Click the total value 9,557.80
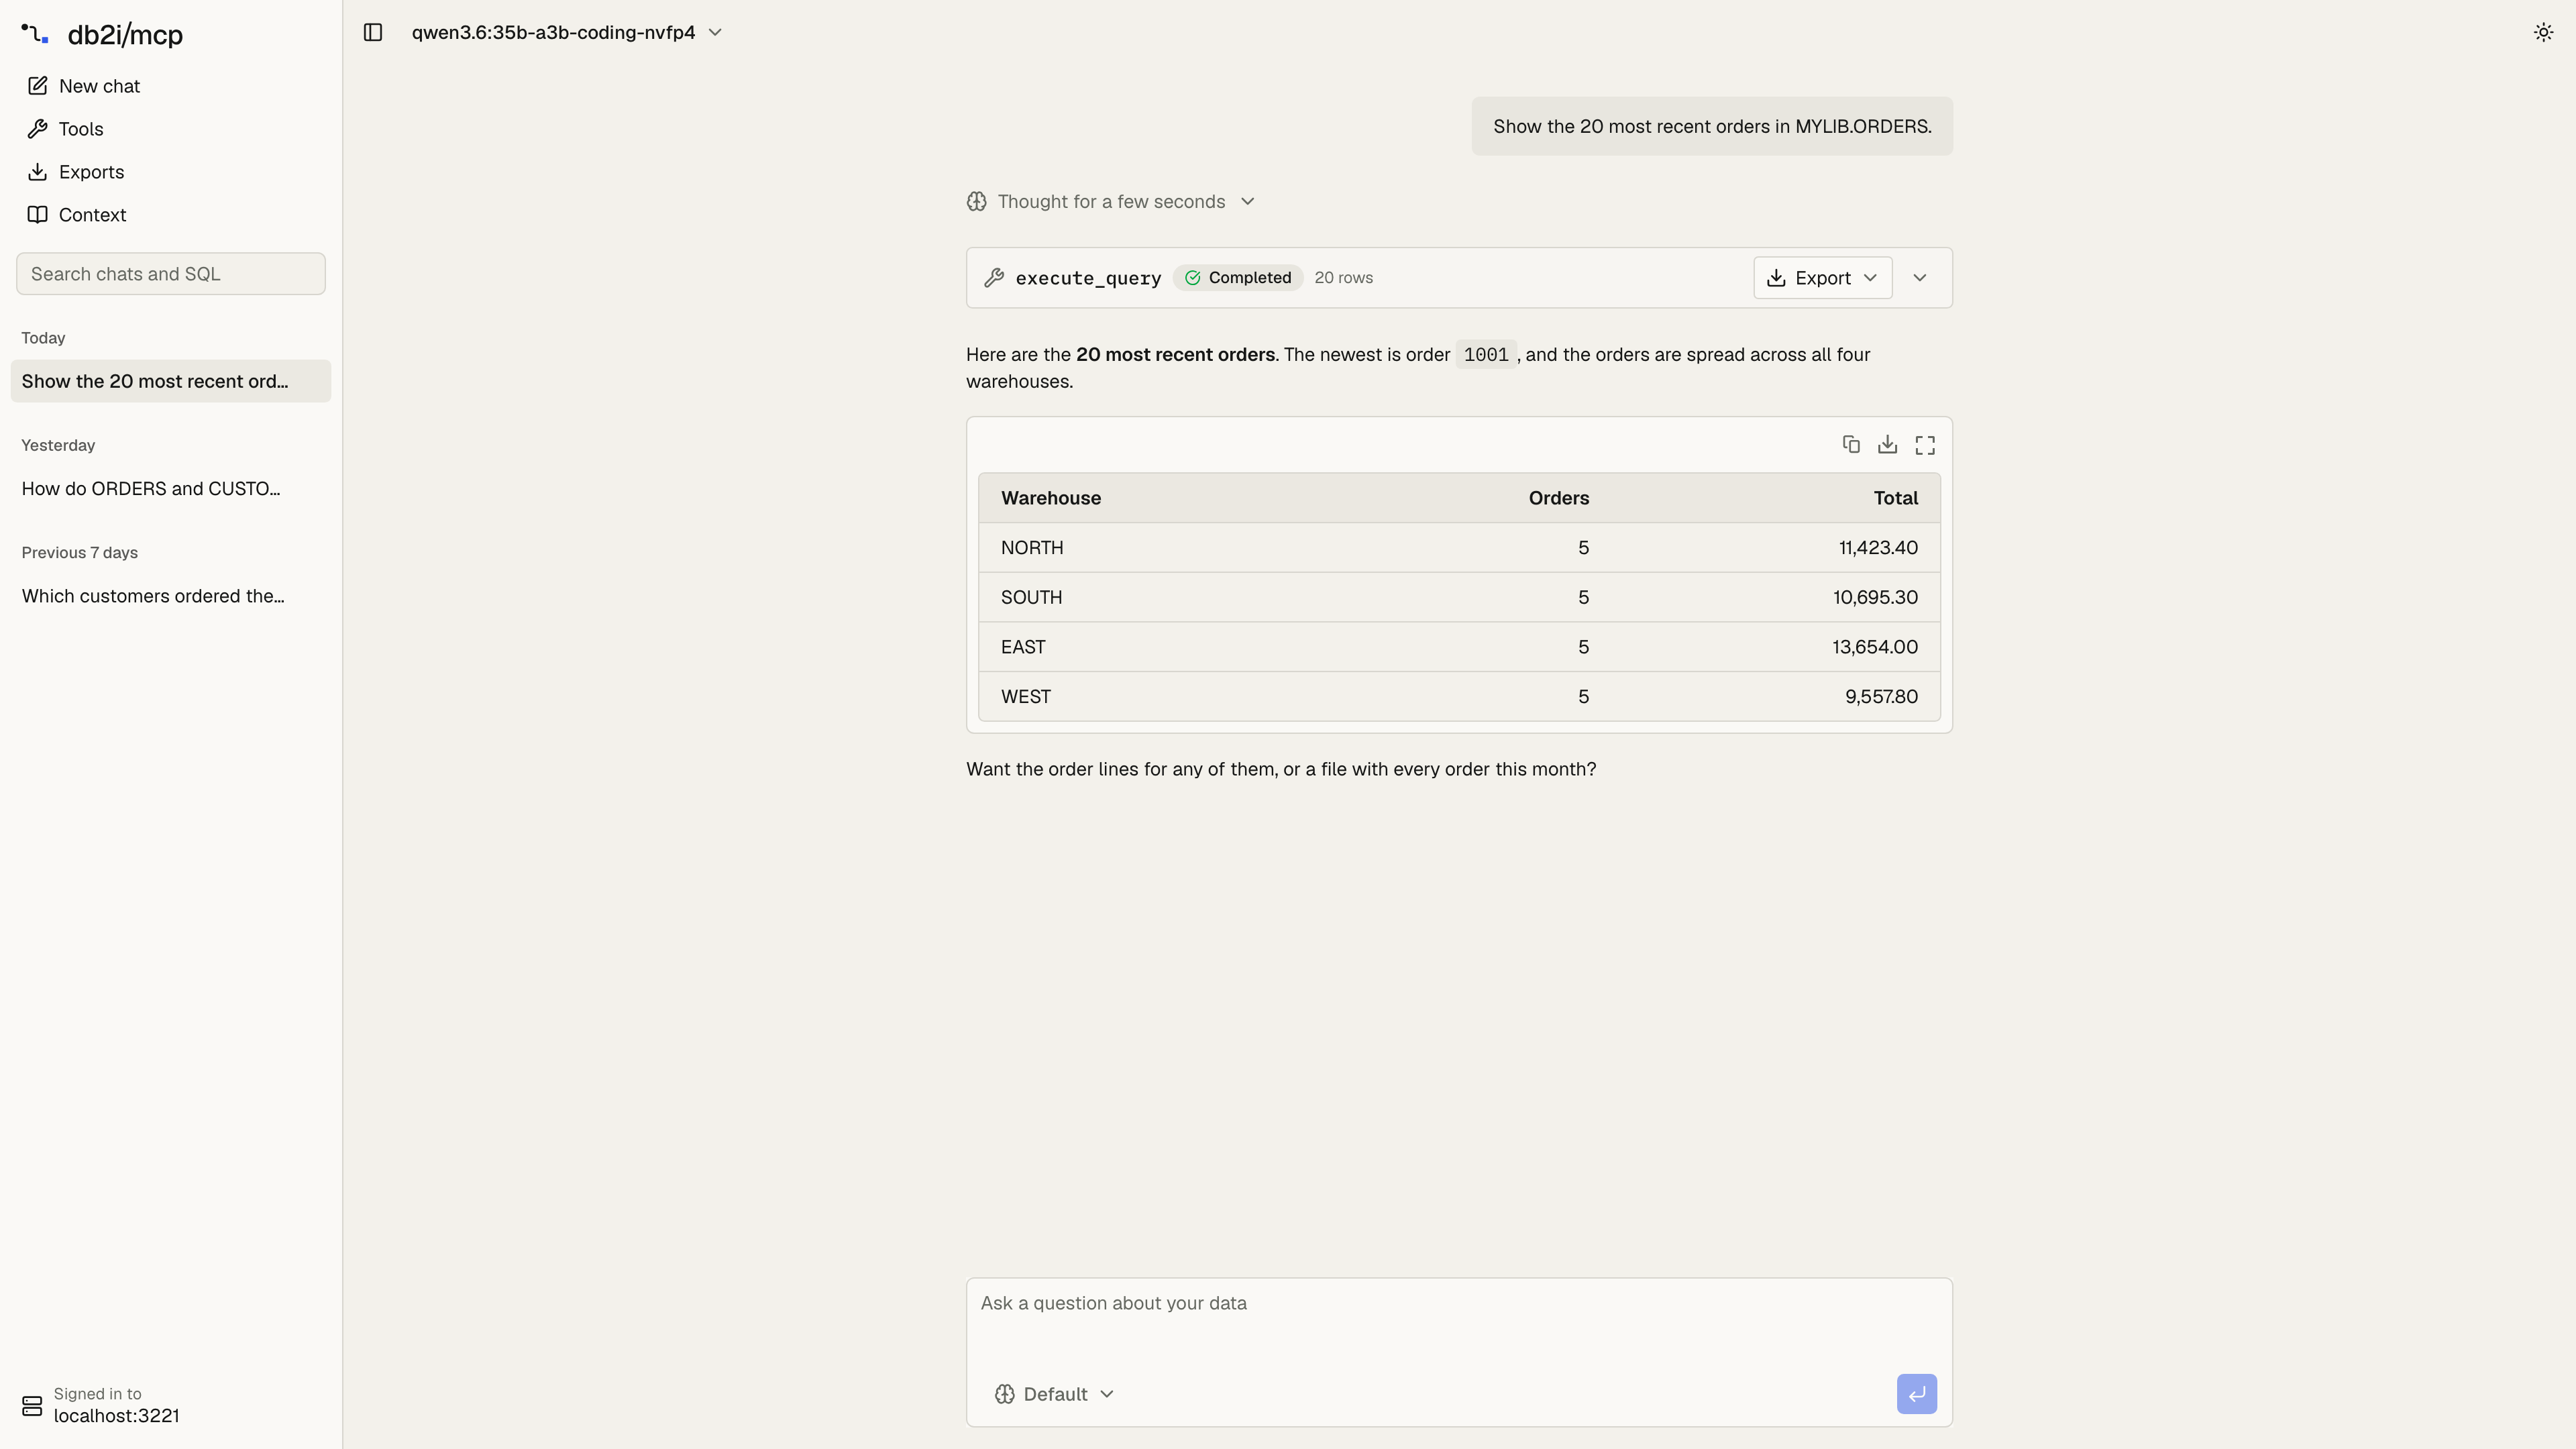 [1881, 697]
